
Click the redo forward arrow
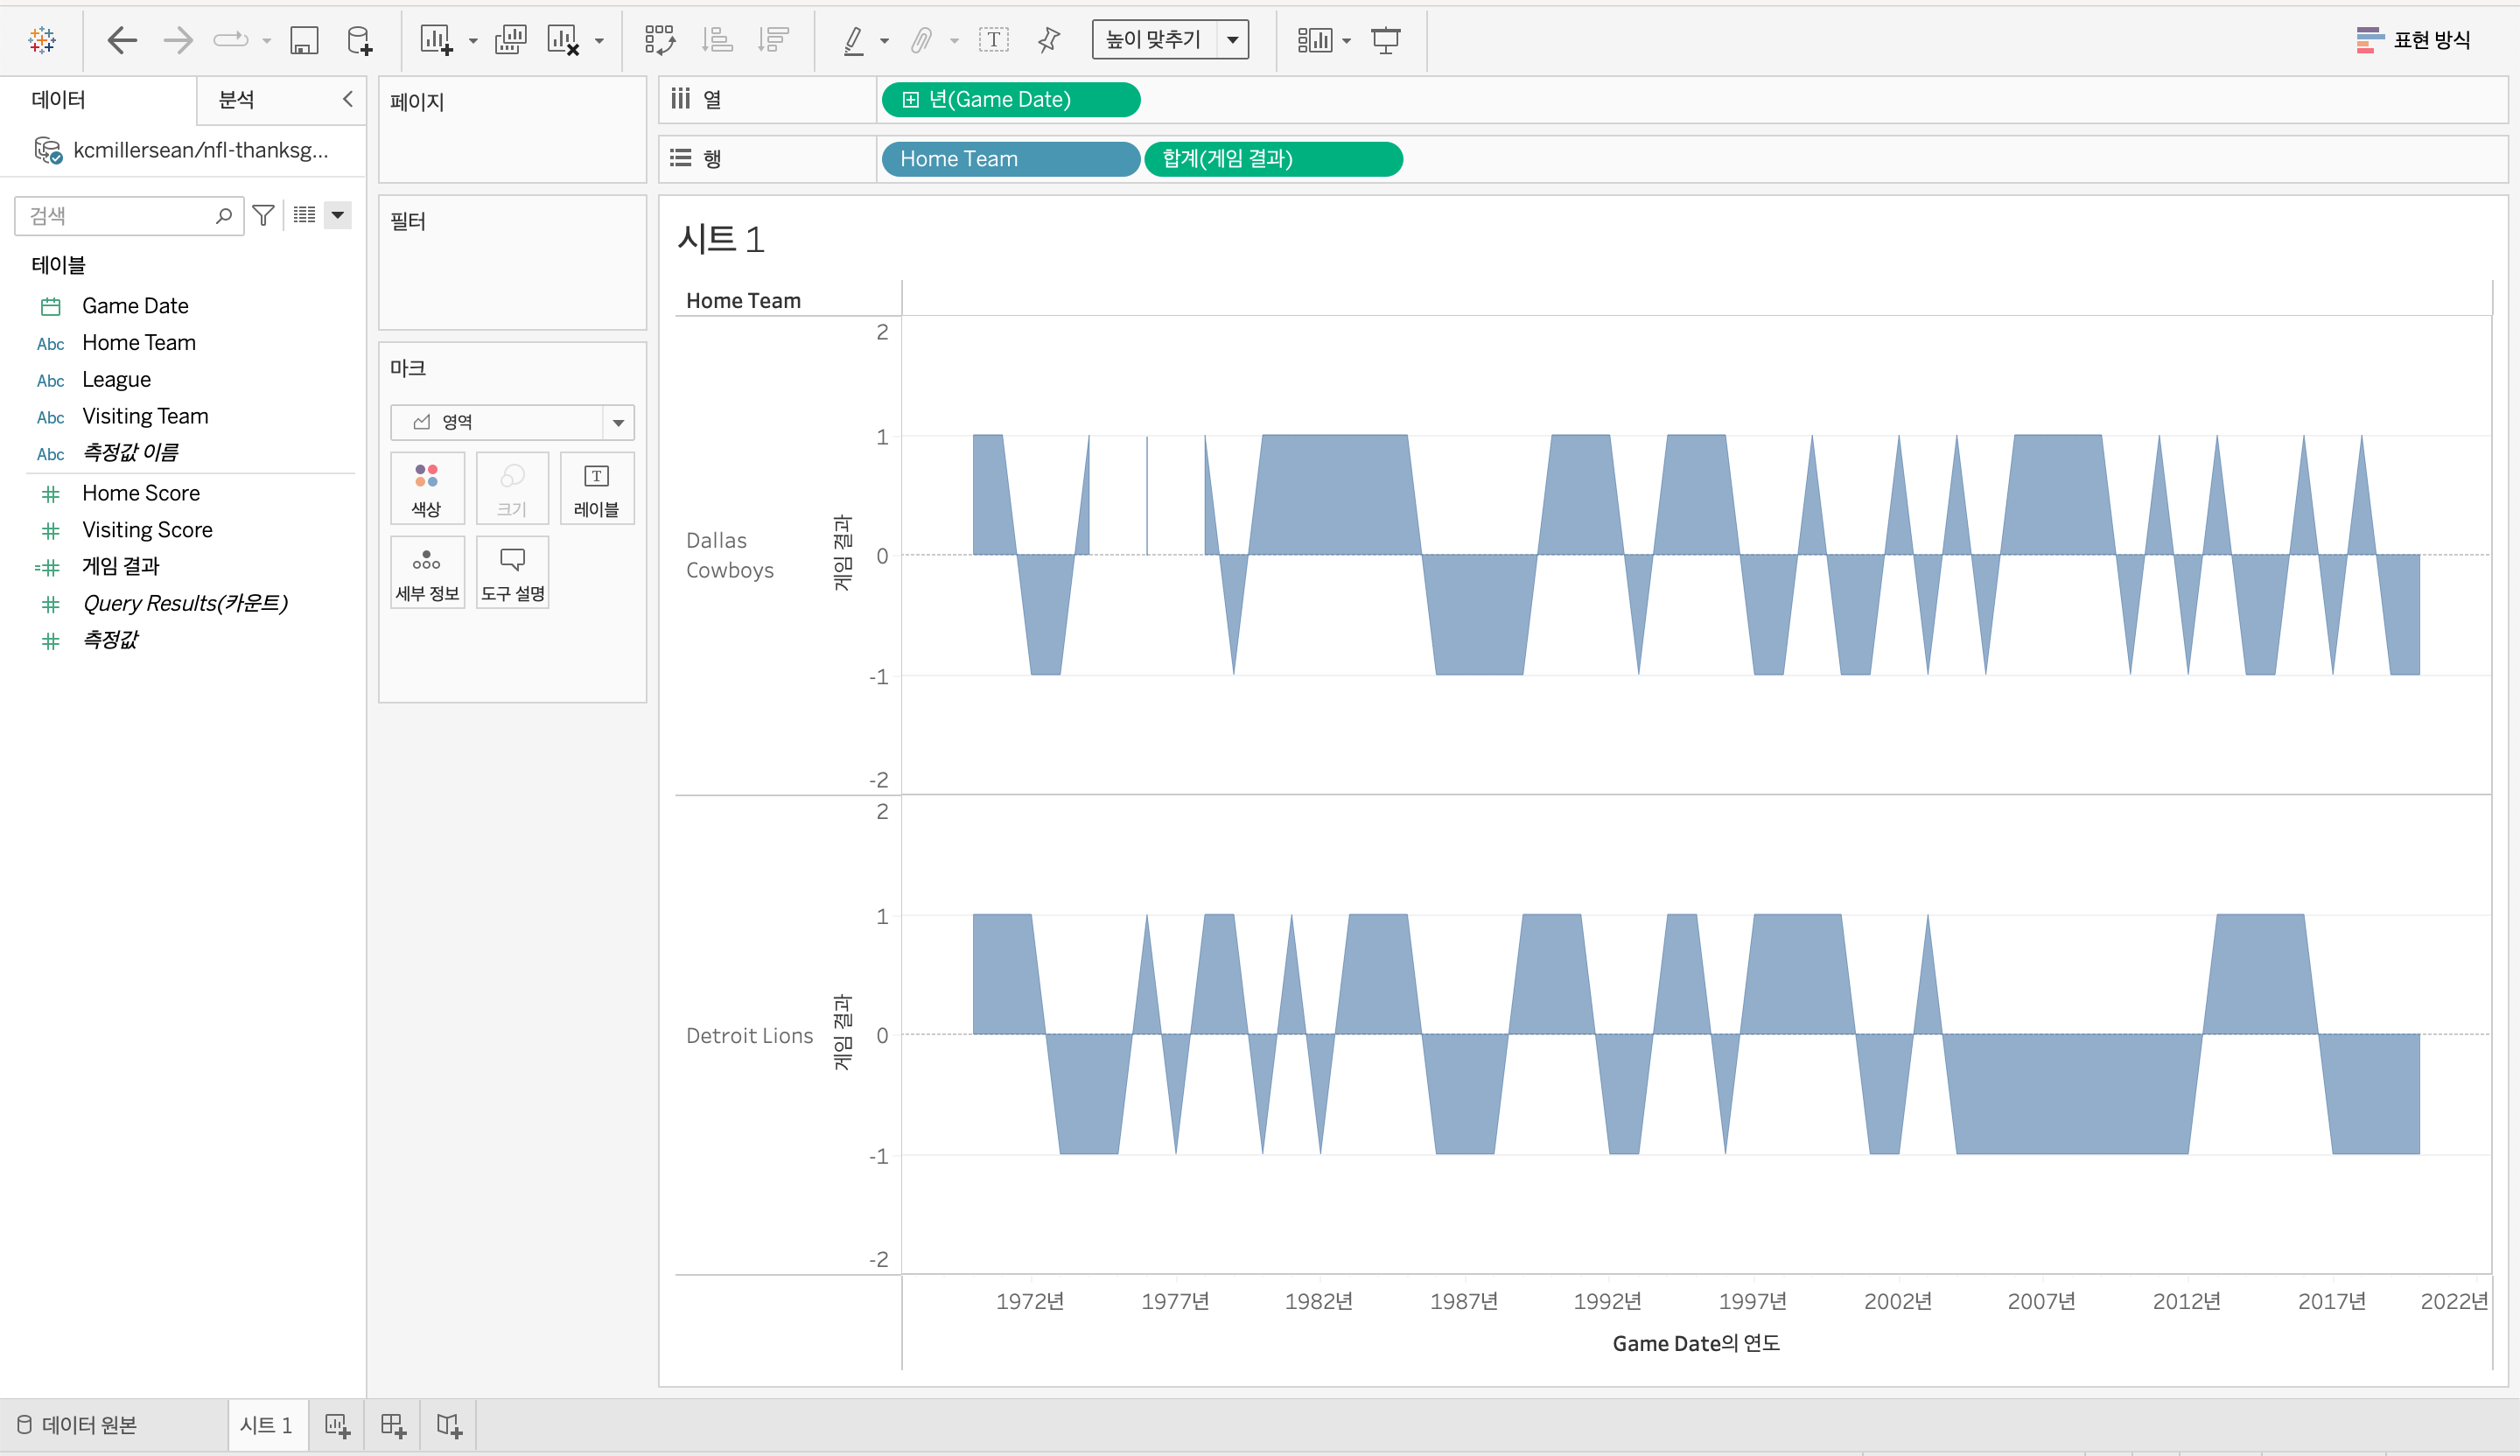pyautogui.click(x=178, y=40)
